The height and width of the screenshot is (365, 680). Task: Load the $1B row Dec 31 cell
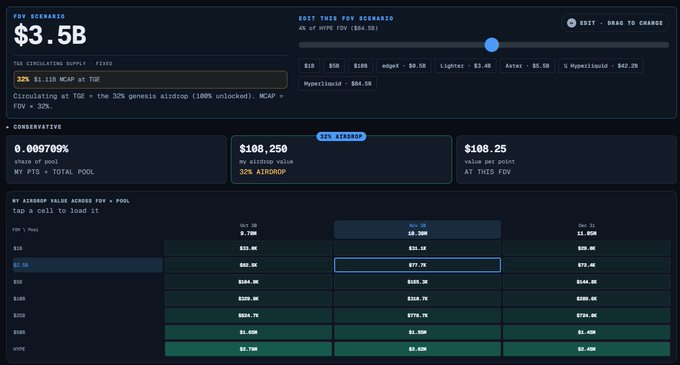tap(586, 248)
